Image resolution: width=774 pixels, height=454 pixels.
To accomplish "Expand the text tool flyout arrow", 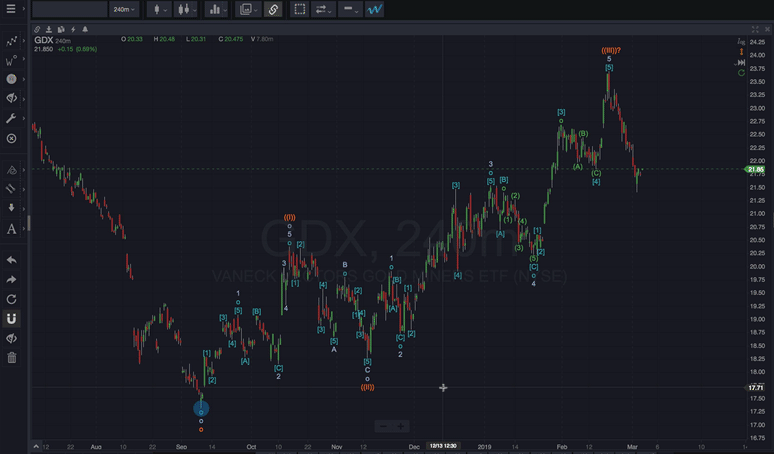I will (x=23, y=227).
